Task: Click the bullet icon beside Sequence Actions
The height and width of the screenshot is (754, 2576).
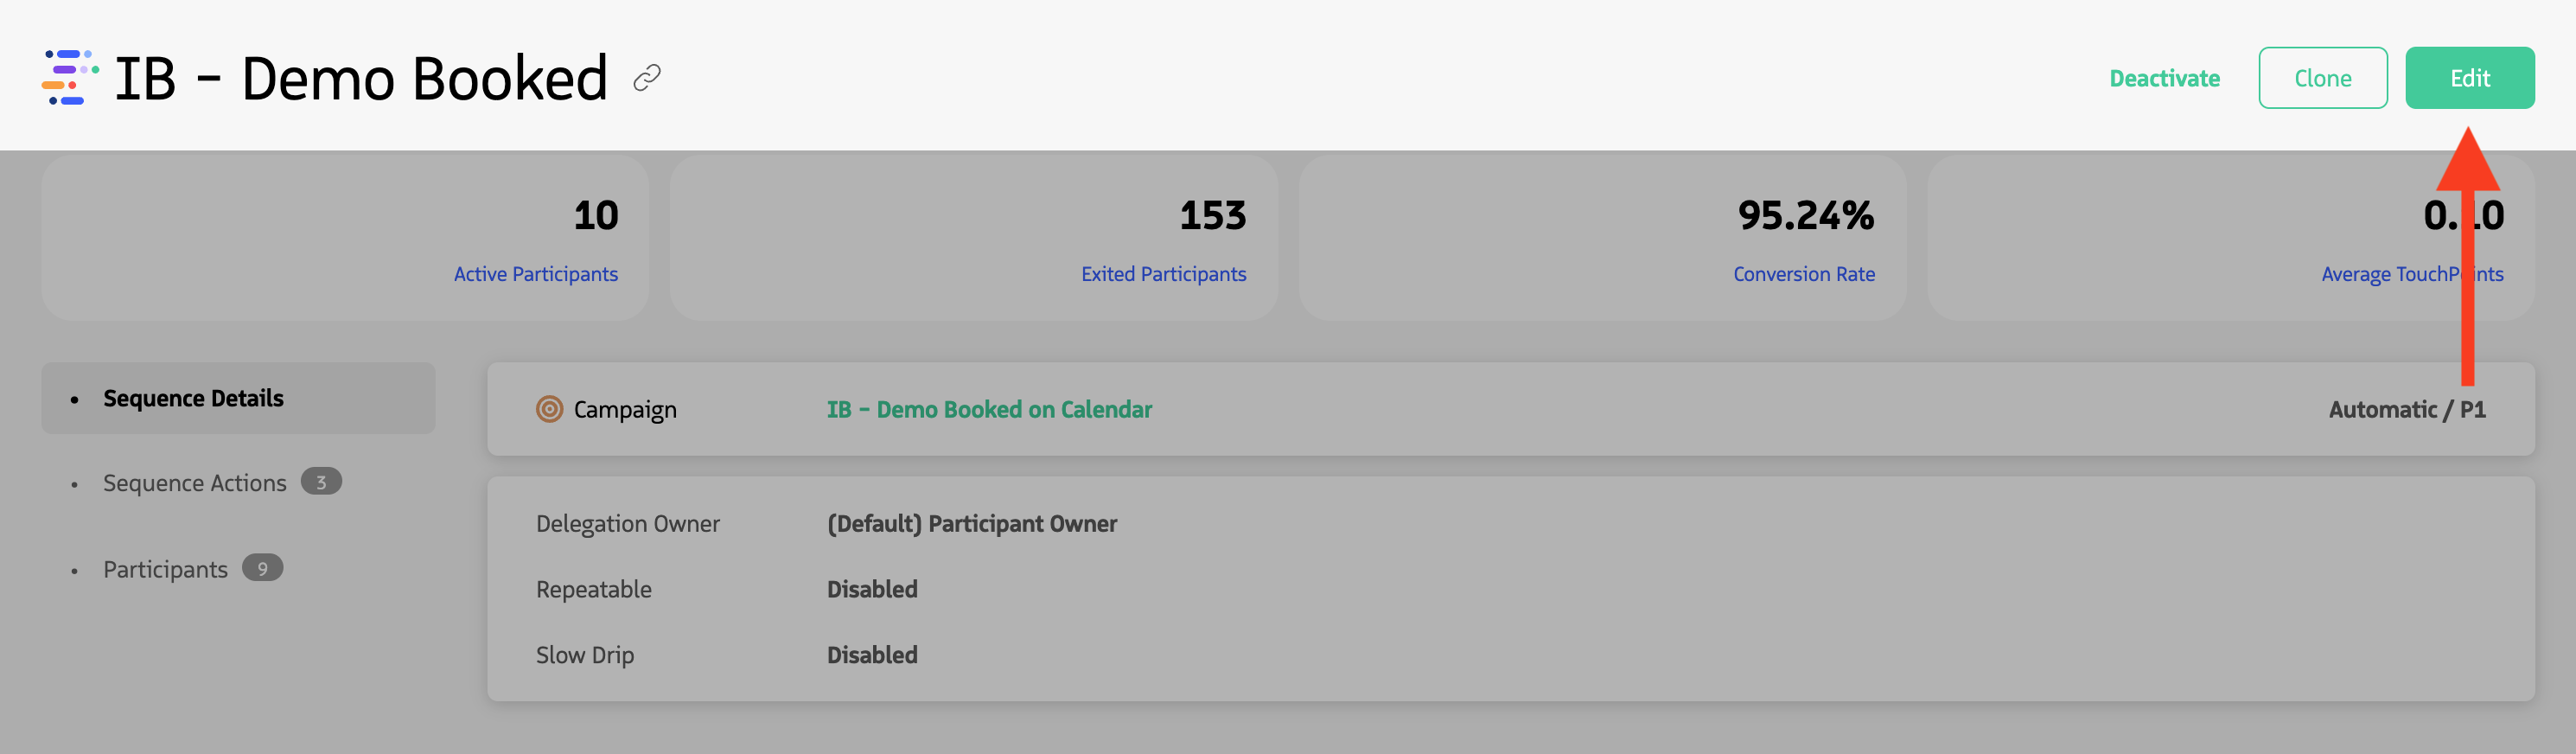Action: click(x=74, y=483)
